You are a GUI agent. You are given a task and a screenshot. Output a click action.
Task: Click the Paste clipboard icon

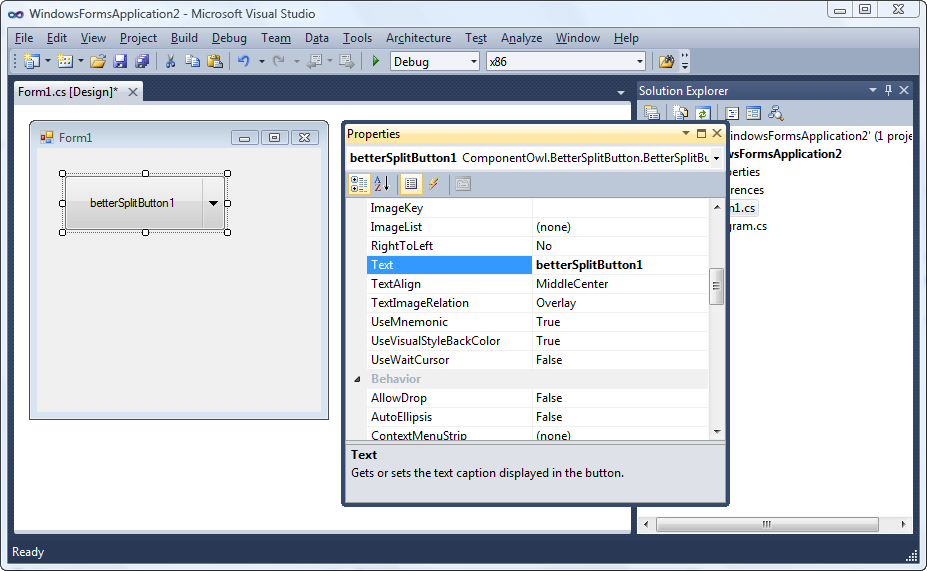214,62
